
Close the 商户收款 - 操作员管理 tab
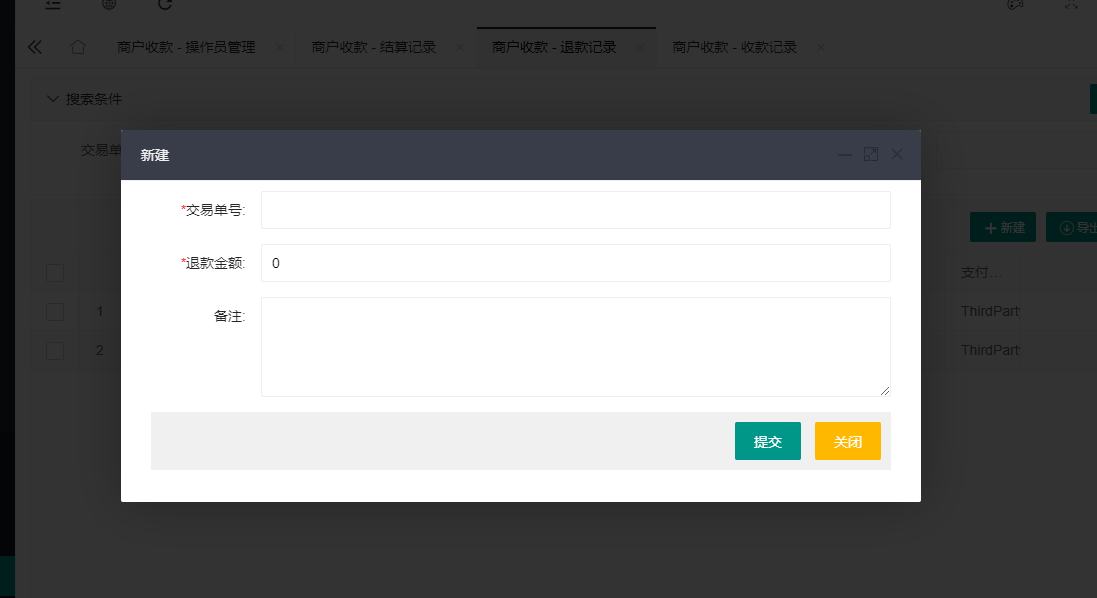[278, 46]
